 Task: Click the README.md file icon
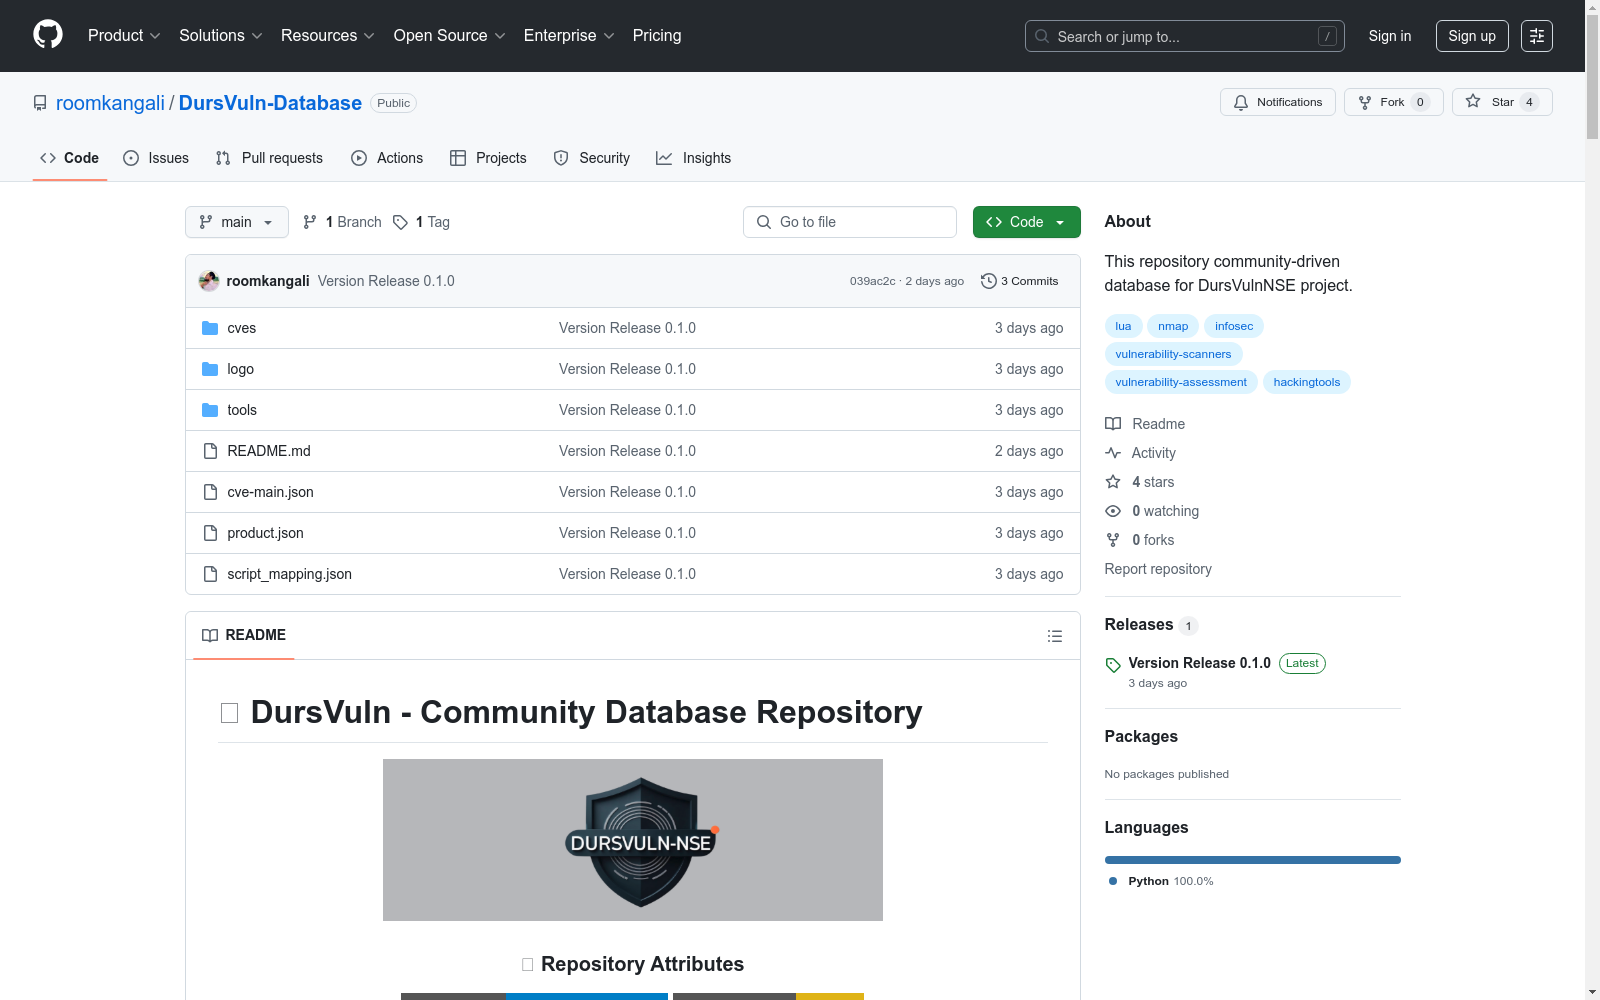(x=210, y=451)
